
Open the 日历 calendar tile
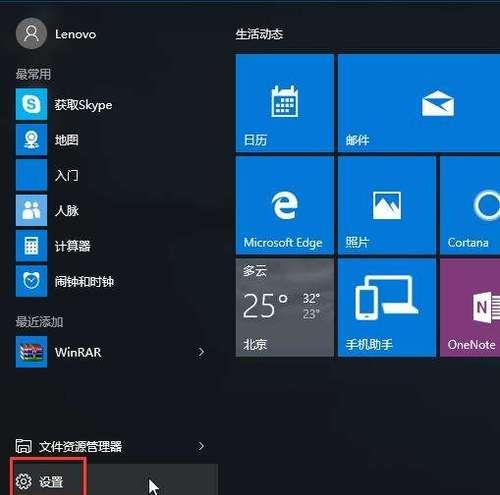coord(285,103)
